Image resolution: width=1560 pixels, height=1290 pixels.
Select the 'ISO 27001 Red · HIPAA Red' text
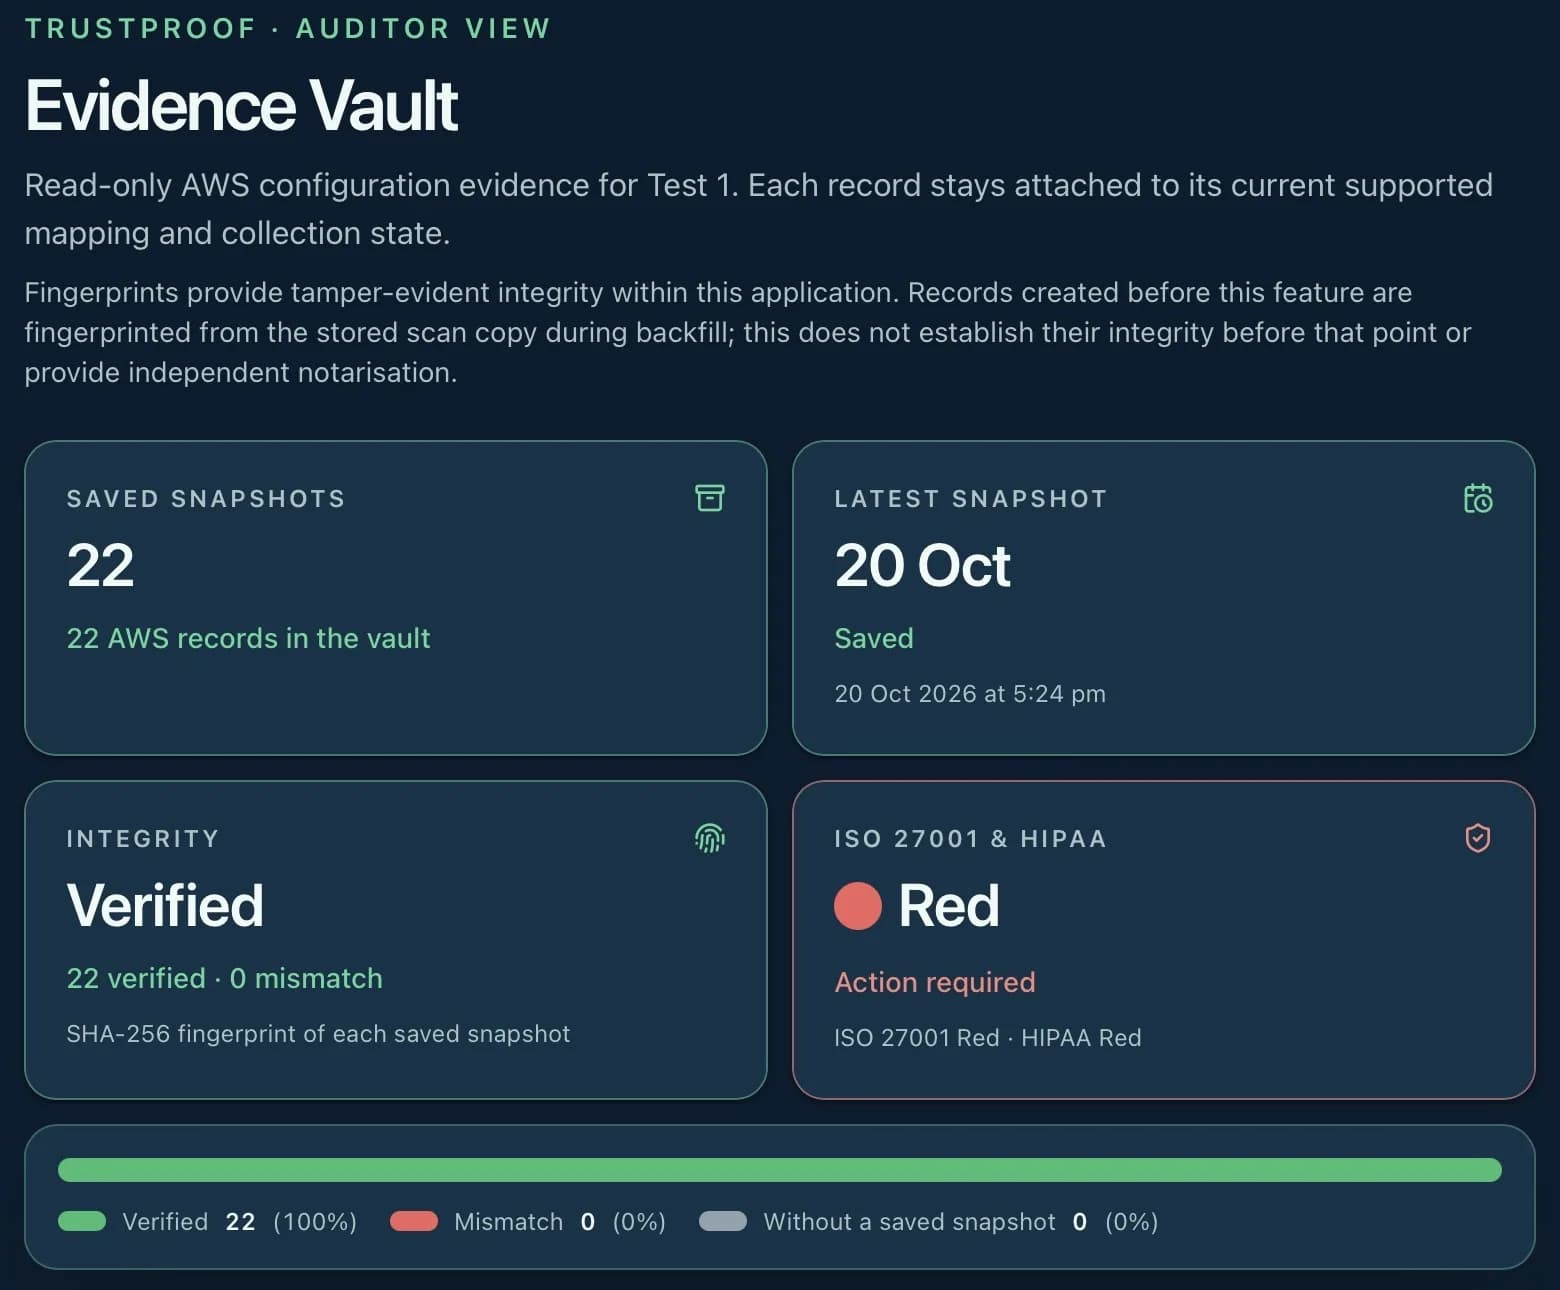pyautogui.click(x=988, y=1037)
